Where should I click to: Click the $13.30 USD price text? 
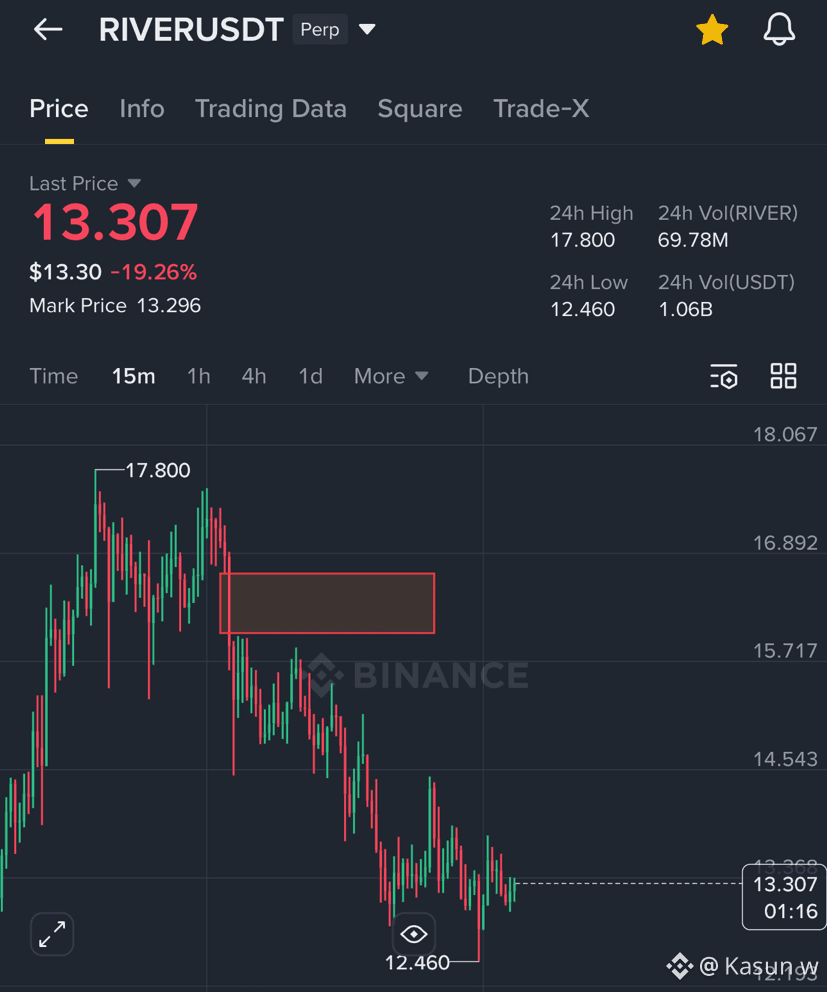tap(65, 272)
